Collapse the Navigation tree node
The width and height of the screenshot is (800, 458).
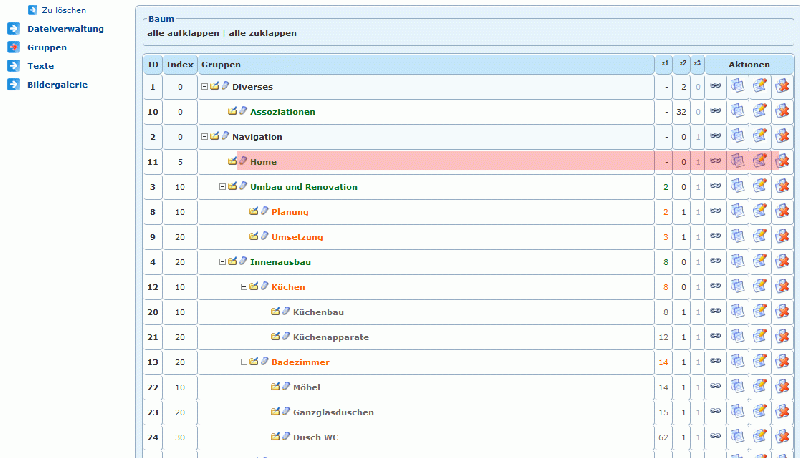click(204, 137)
